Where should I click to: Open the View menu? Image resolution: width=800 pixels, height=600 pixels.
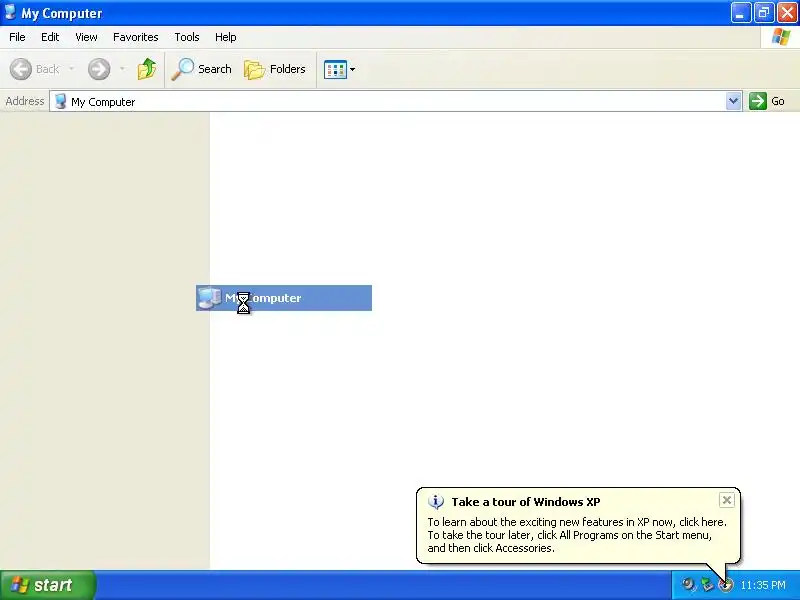click(86, 37)
